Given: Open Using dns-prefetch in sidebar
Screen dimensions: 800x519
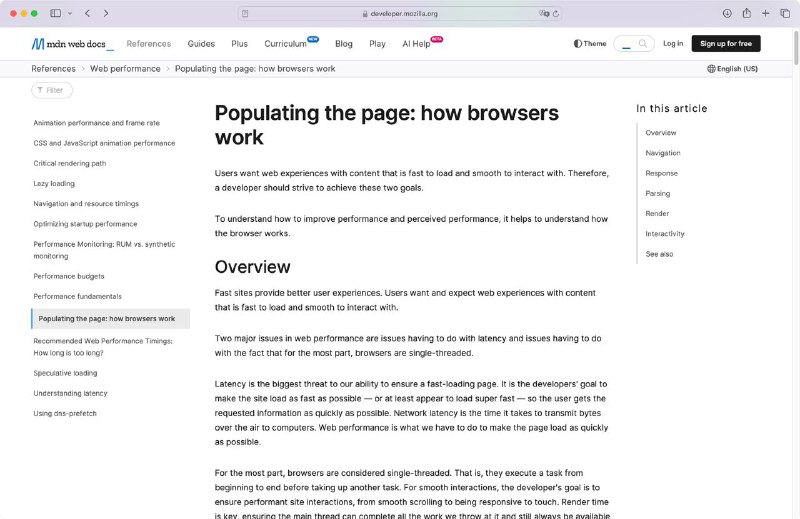Looking at the screenshot, I should click(65, 413).
